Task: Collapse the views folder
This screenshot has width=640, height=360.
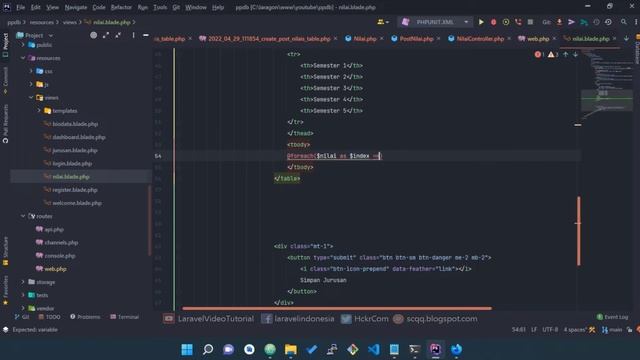Action: tap(31, 98)
